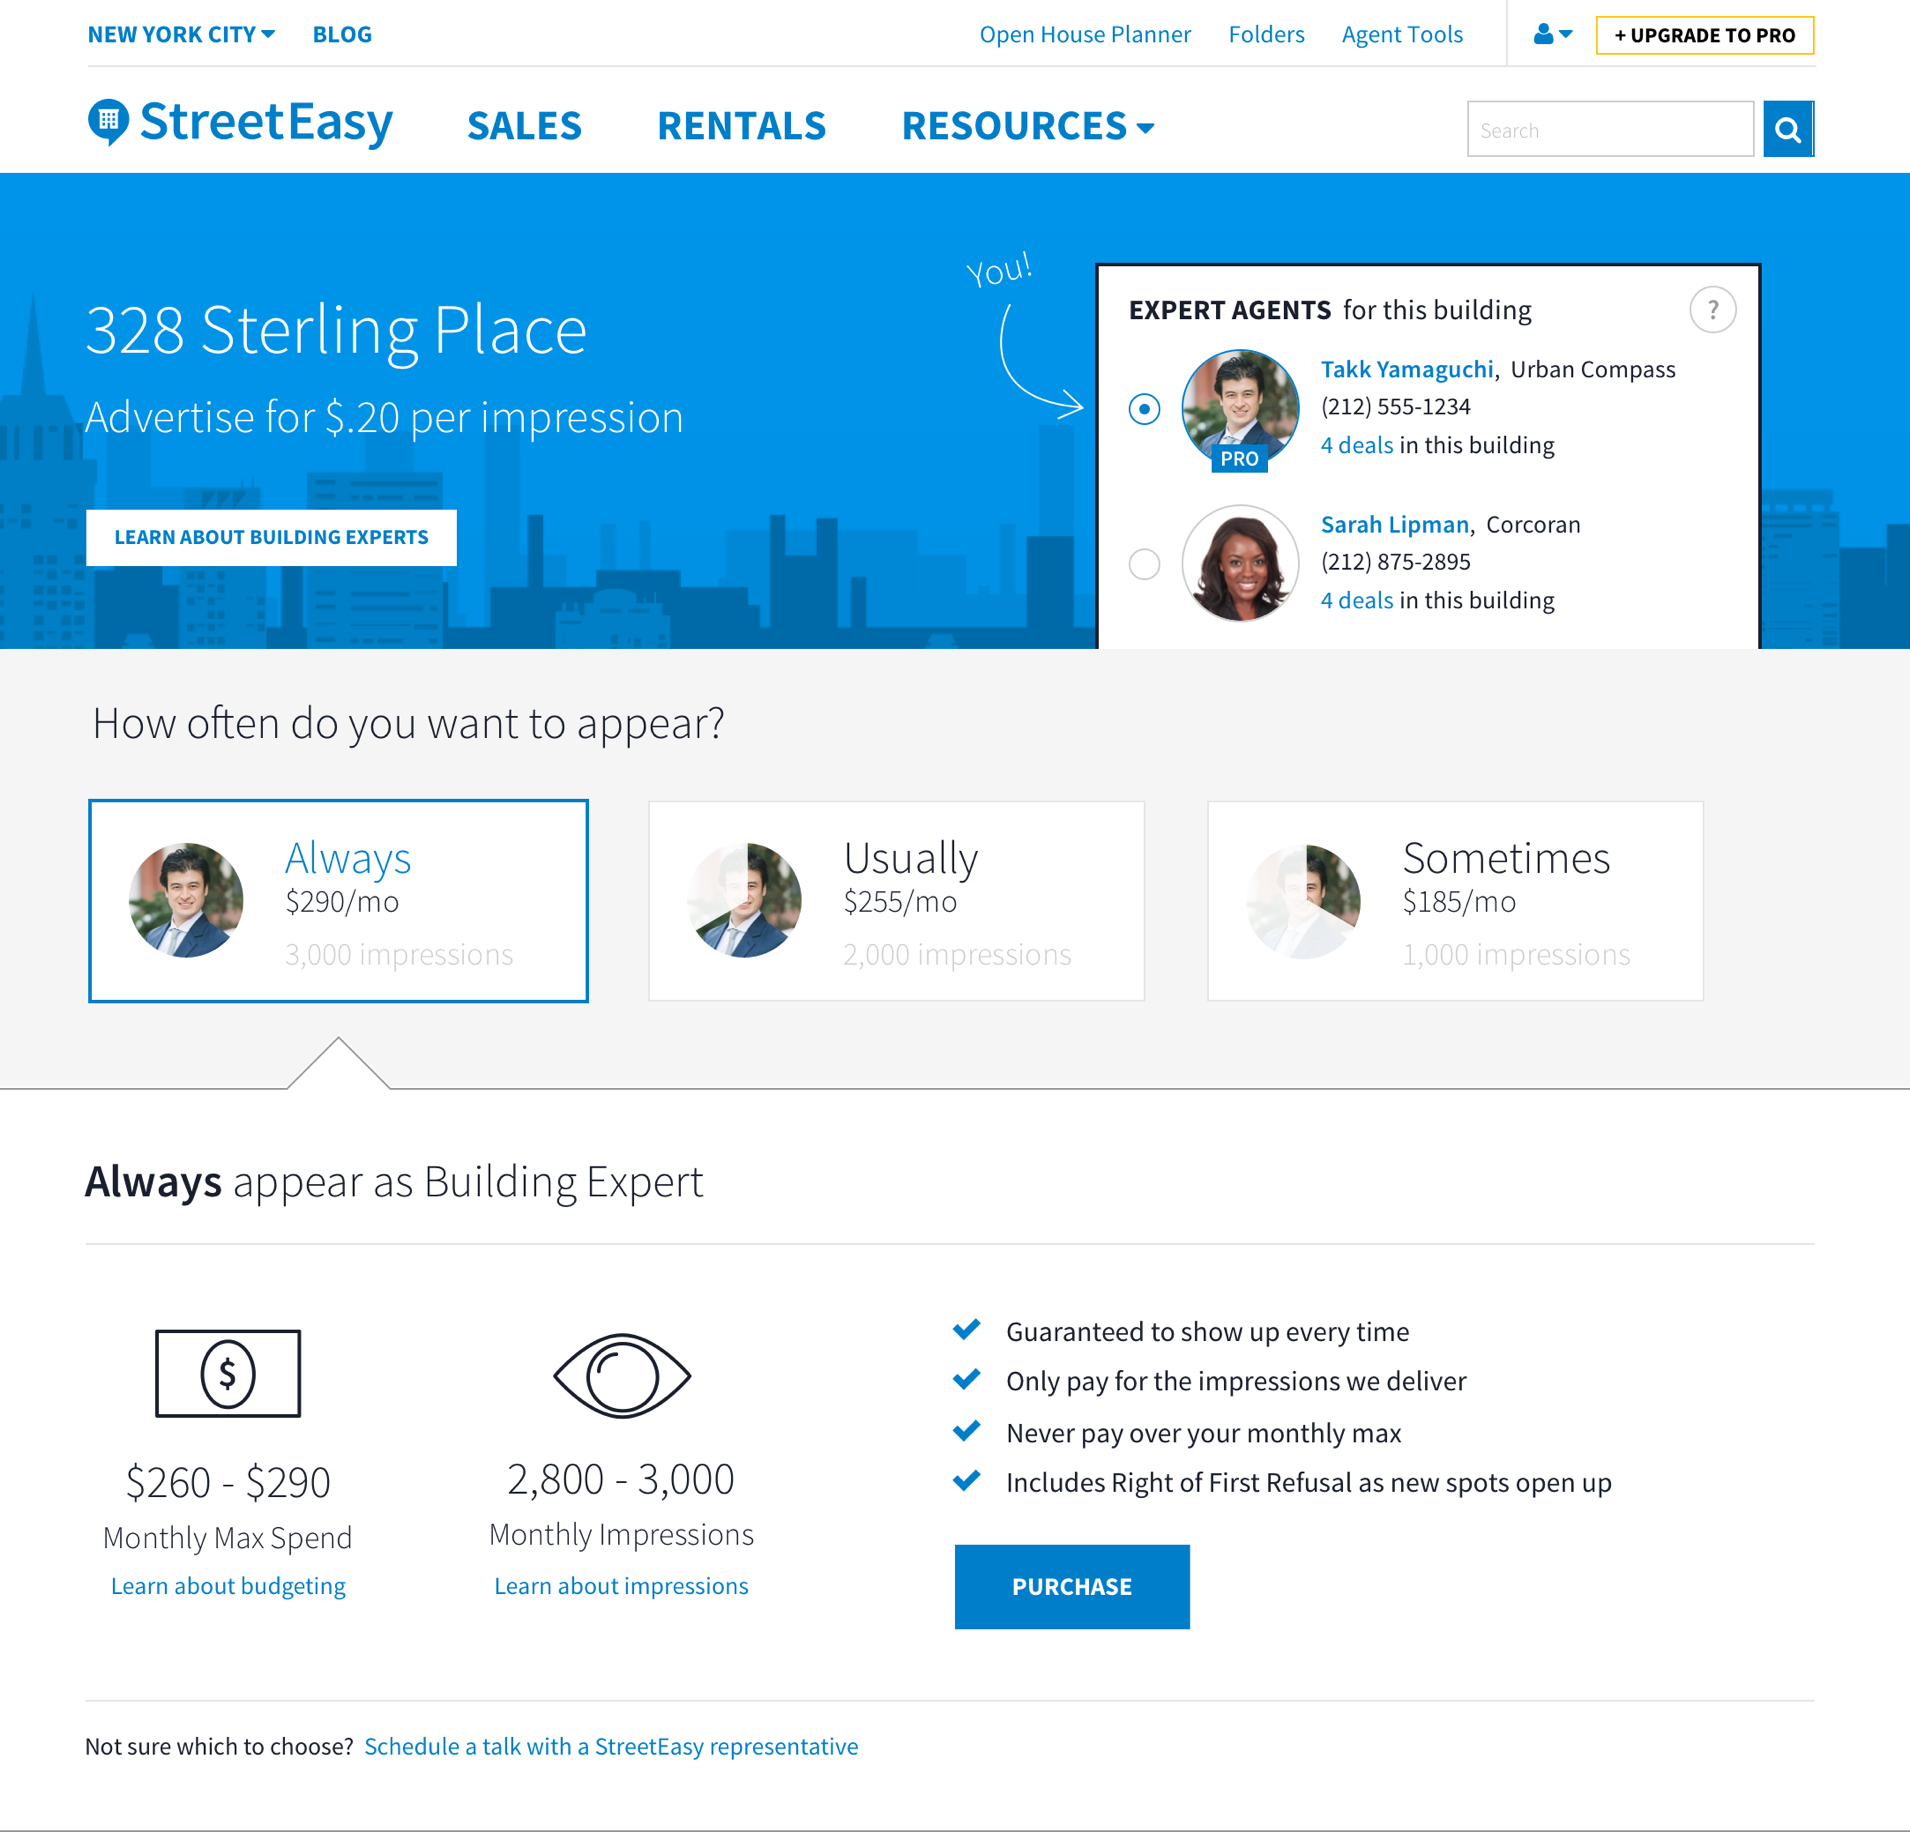Click Sarah Lipman's name link
1910x1832 pixels.
tap(1395, 524)
